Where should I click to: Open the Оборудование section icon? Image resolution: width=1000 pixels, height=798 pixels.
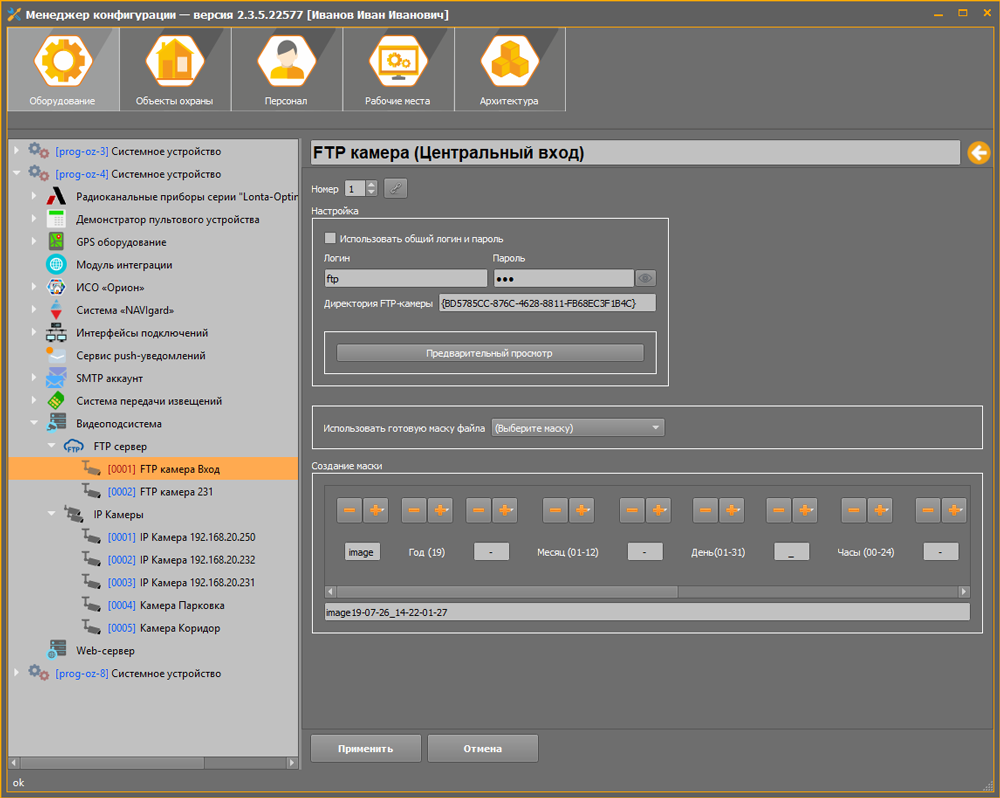(x=62, y=61)
